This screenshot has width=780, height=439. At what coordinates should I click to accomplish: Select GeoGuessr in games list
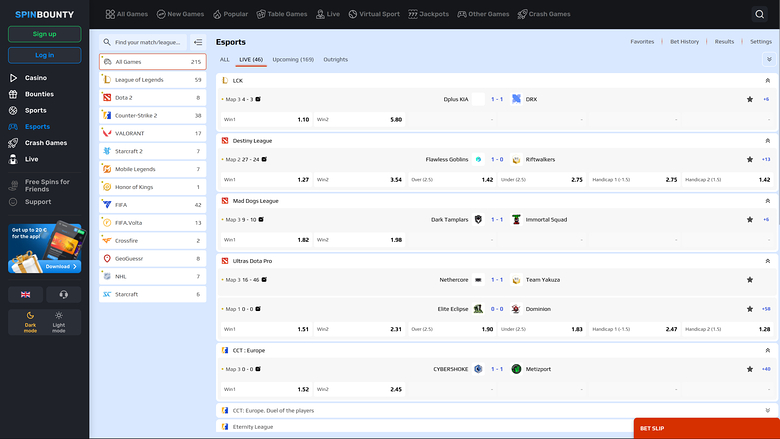pyautogui.click(x=153, y=259)
